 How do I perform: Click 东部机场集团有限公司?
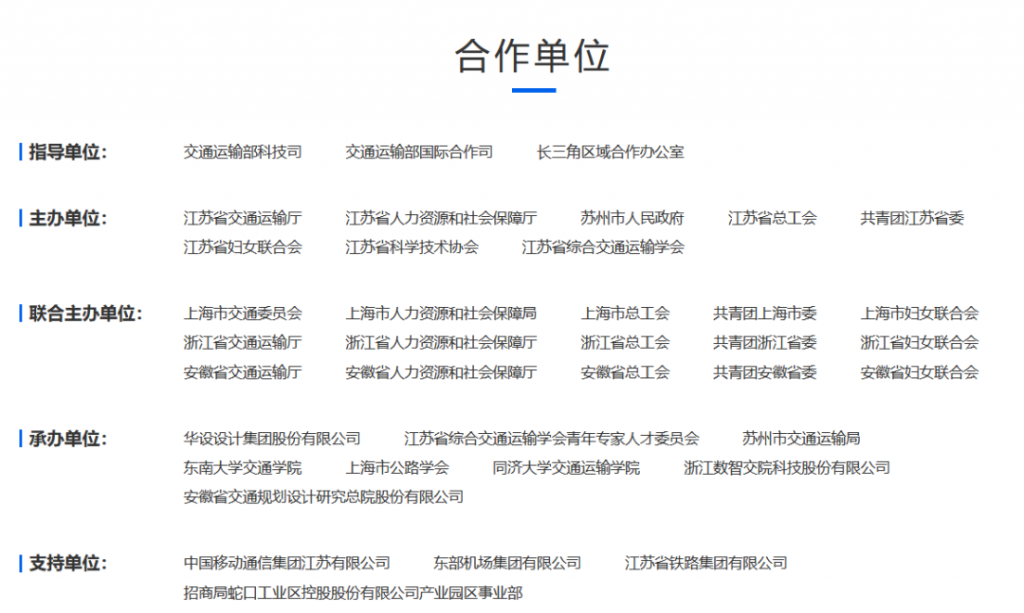[x=507, y=563]
